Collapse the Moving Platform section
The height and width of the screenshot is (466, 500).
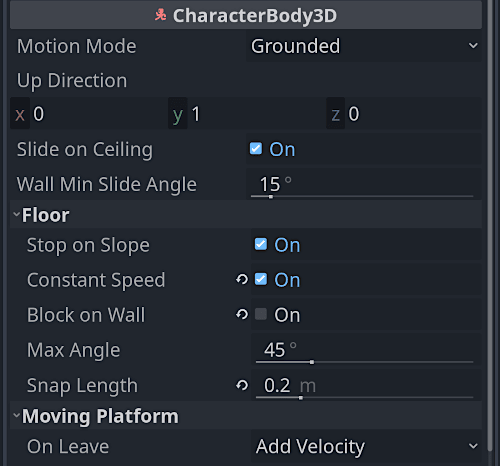pyautogui.click(x=17, y=415)
